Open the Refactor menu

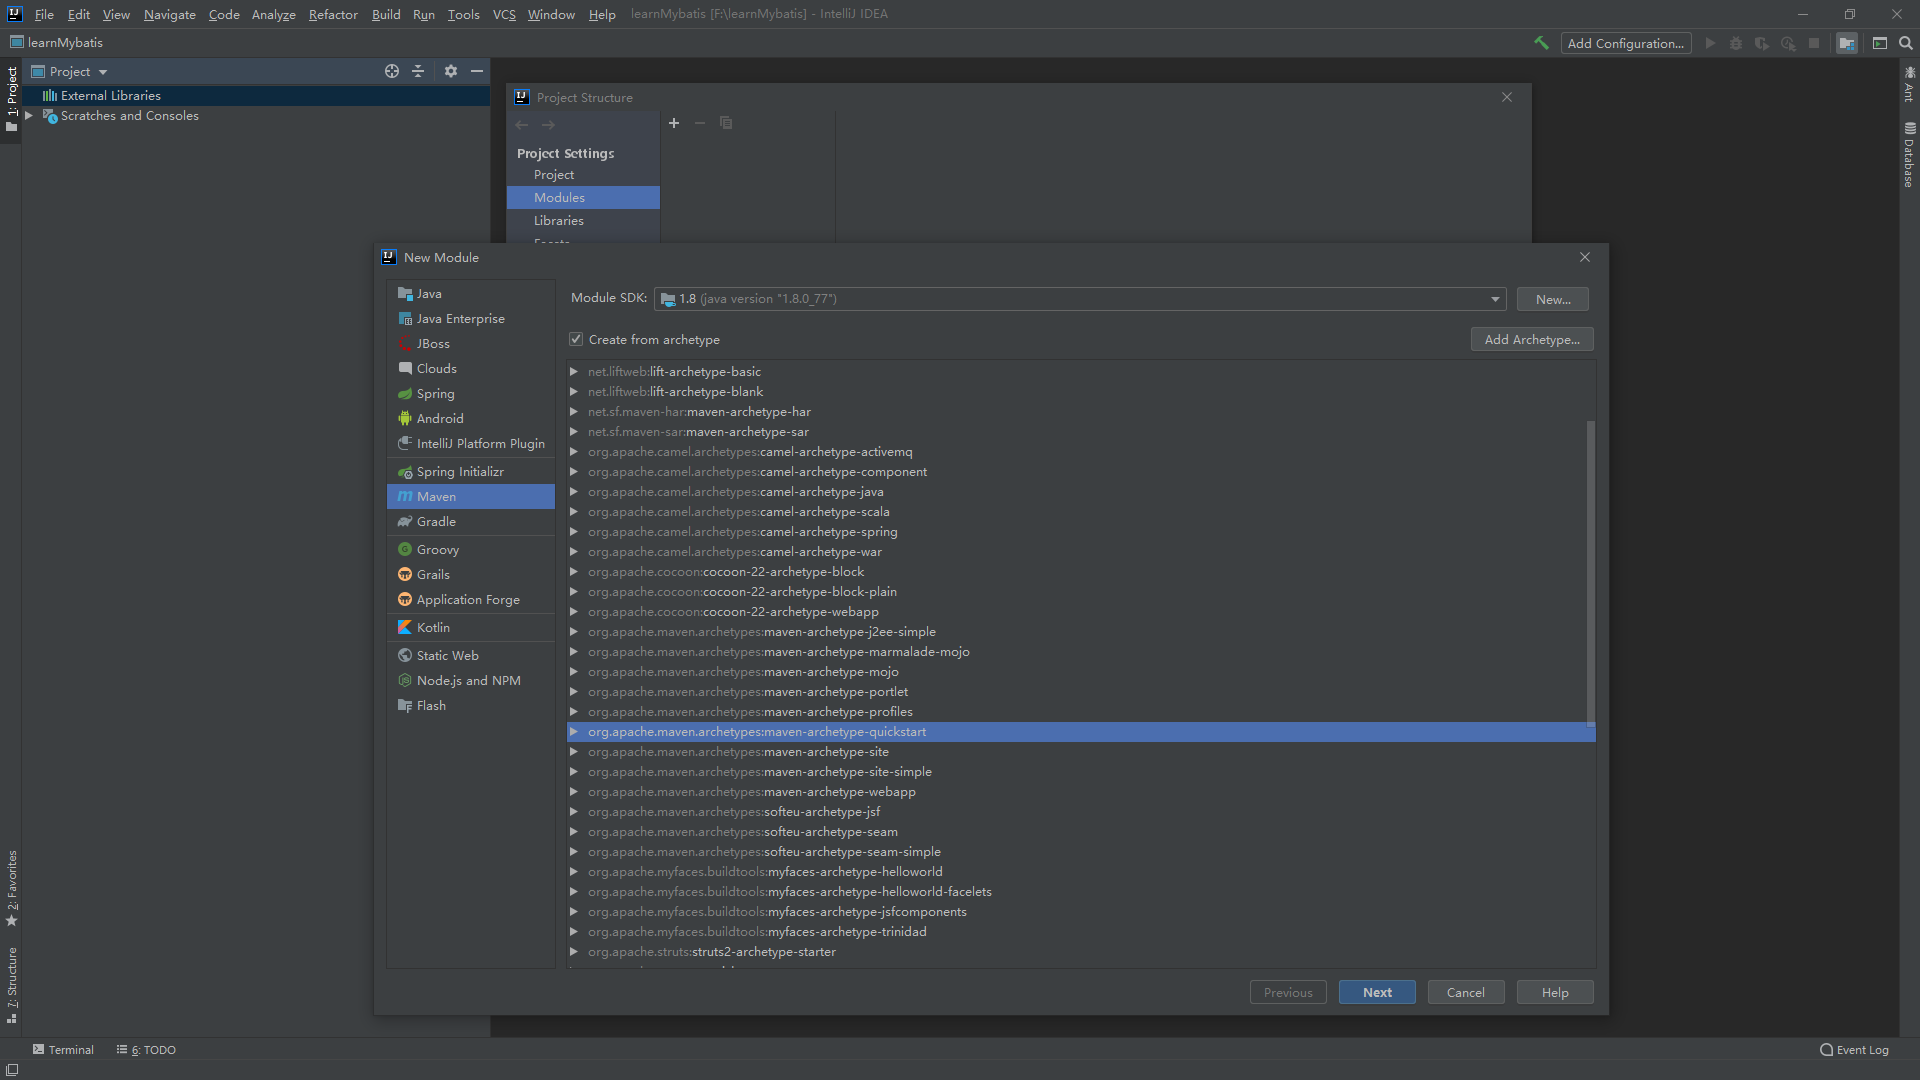(333, 14)
